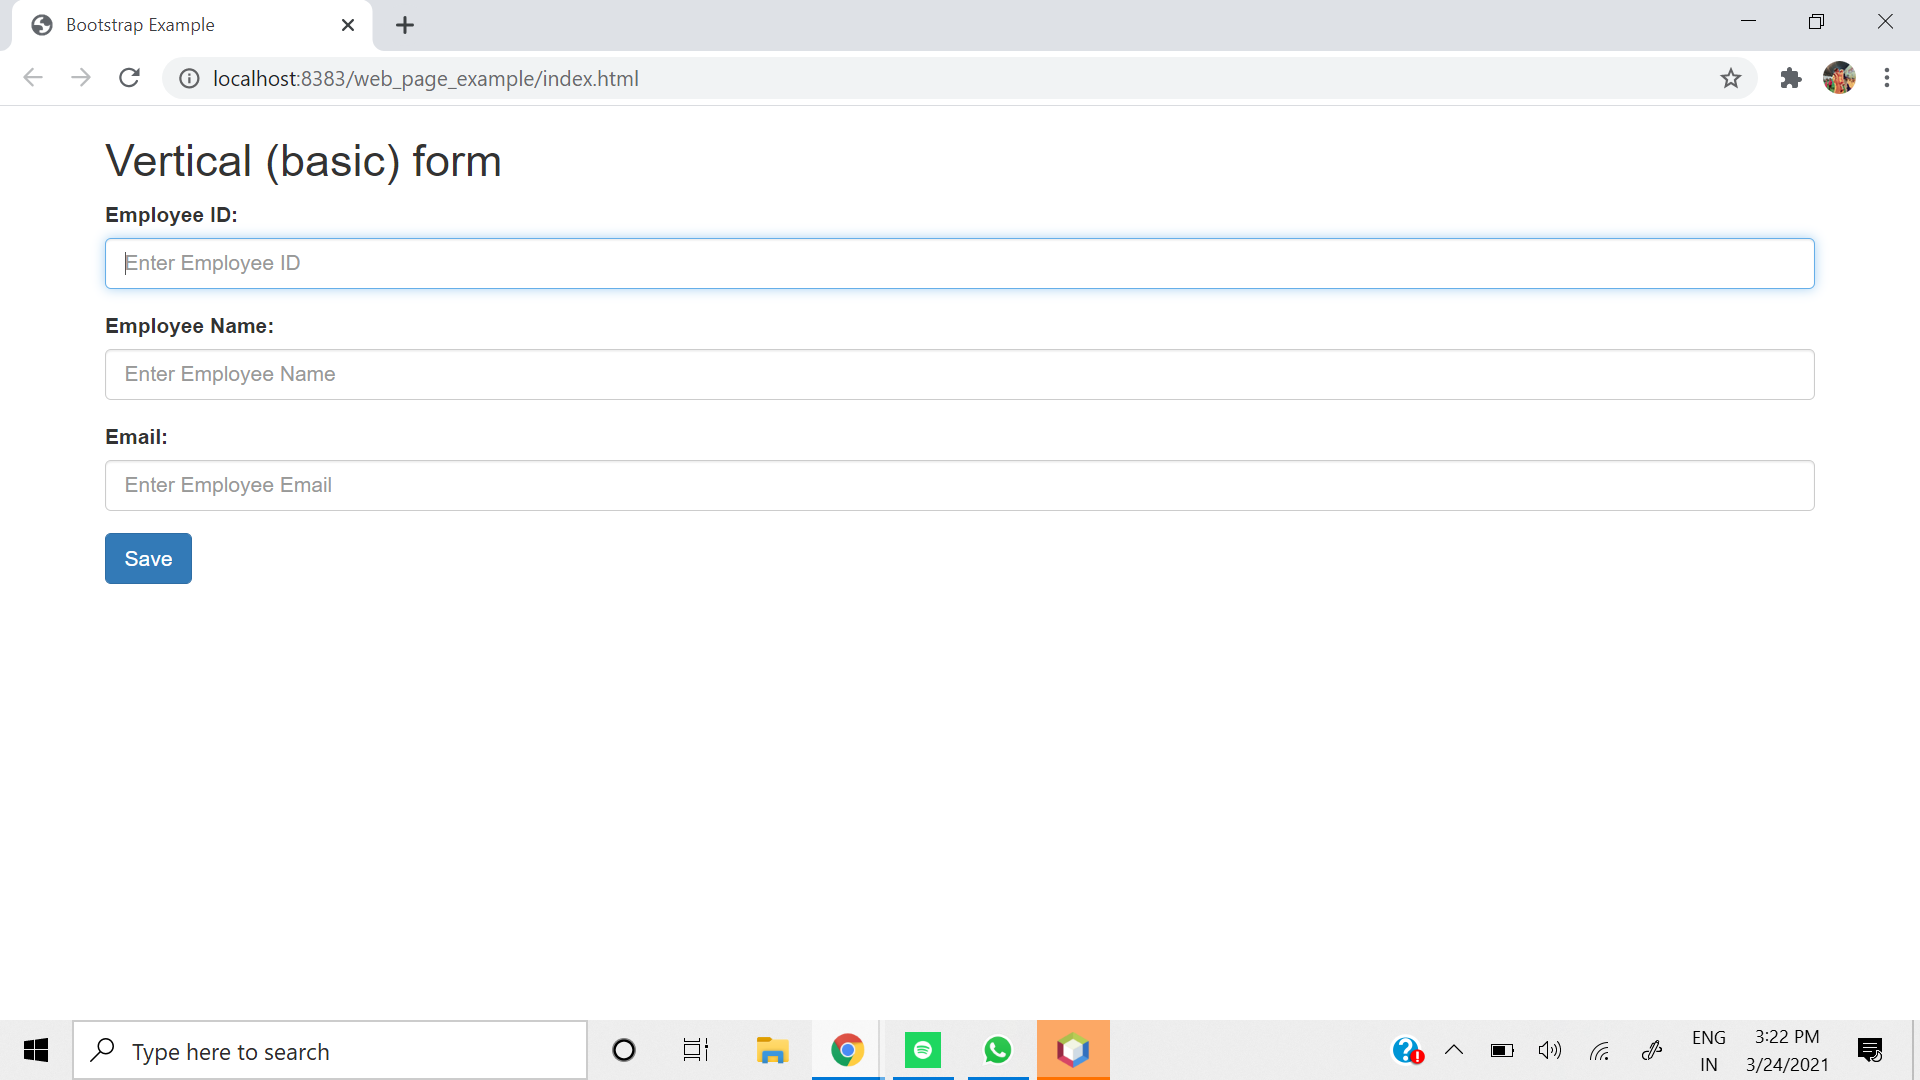Click the Email label
The height and width of the screenshot is (1080, 1920).
136,437
